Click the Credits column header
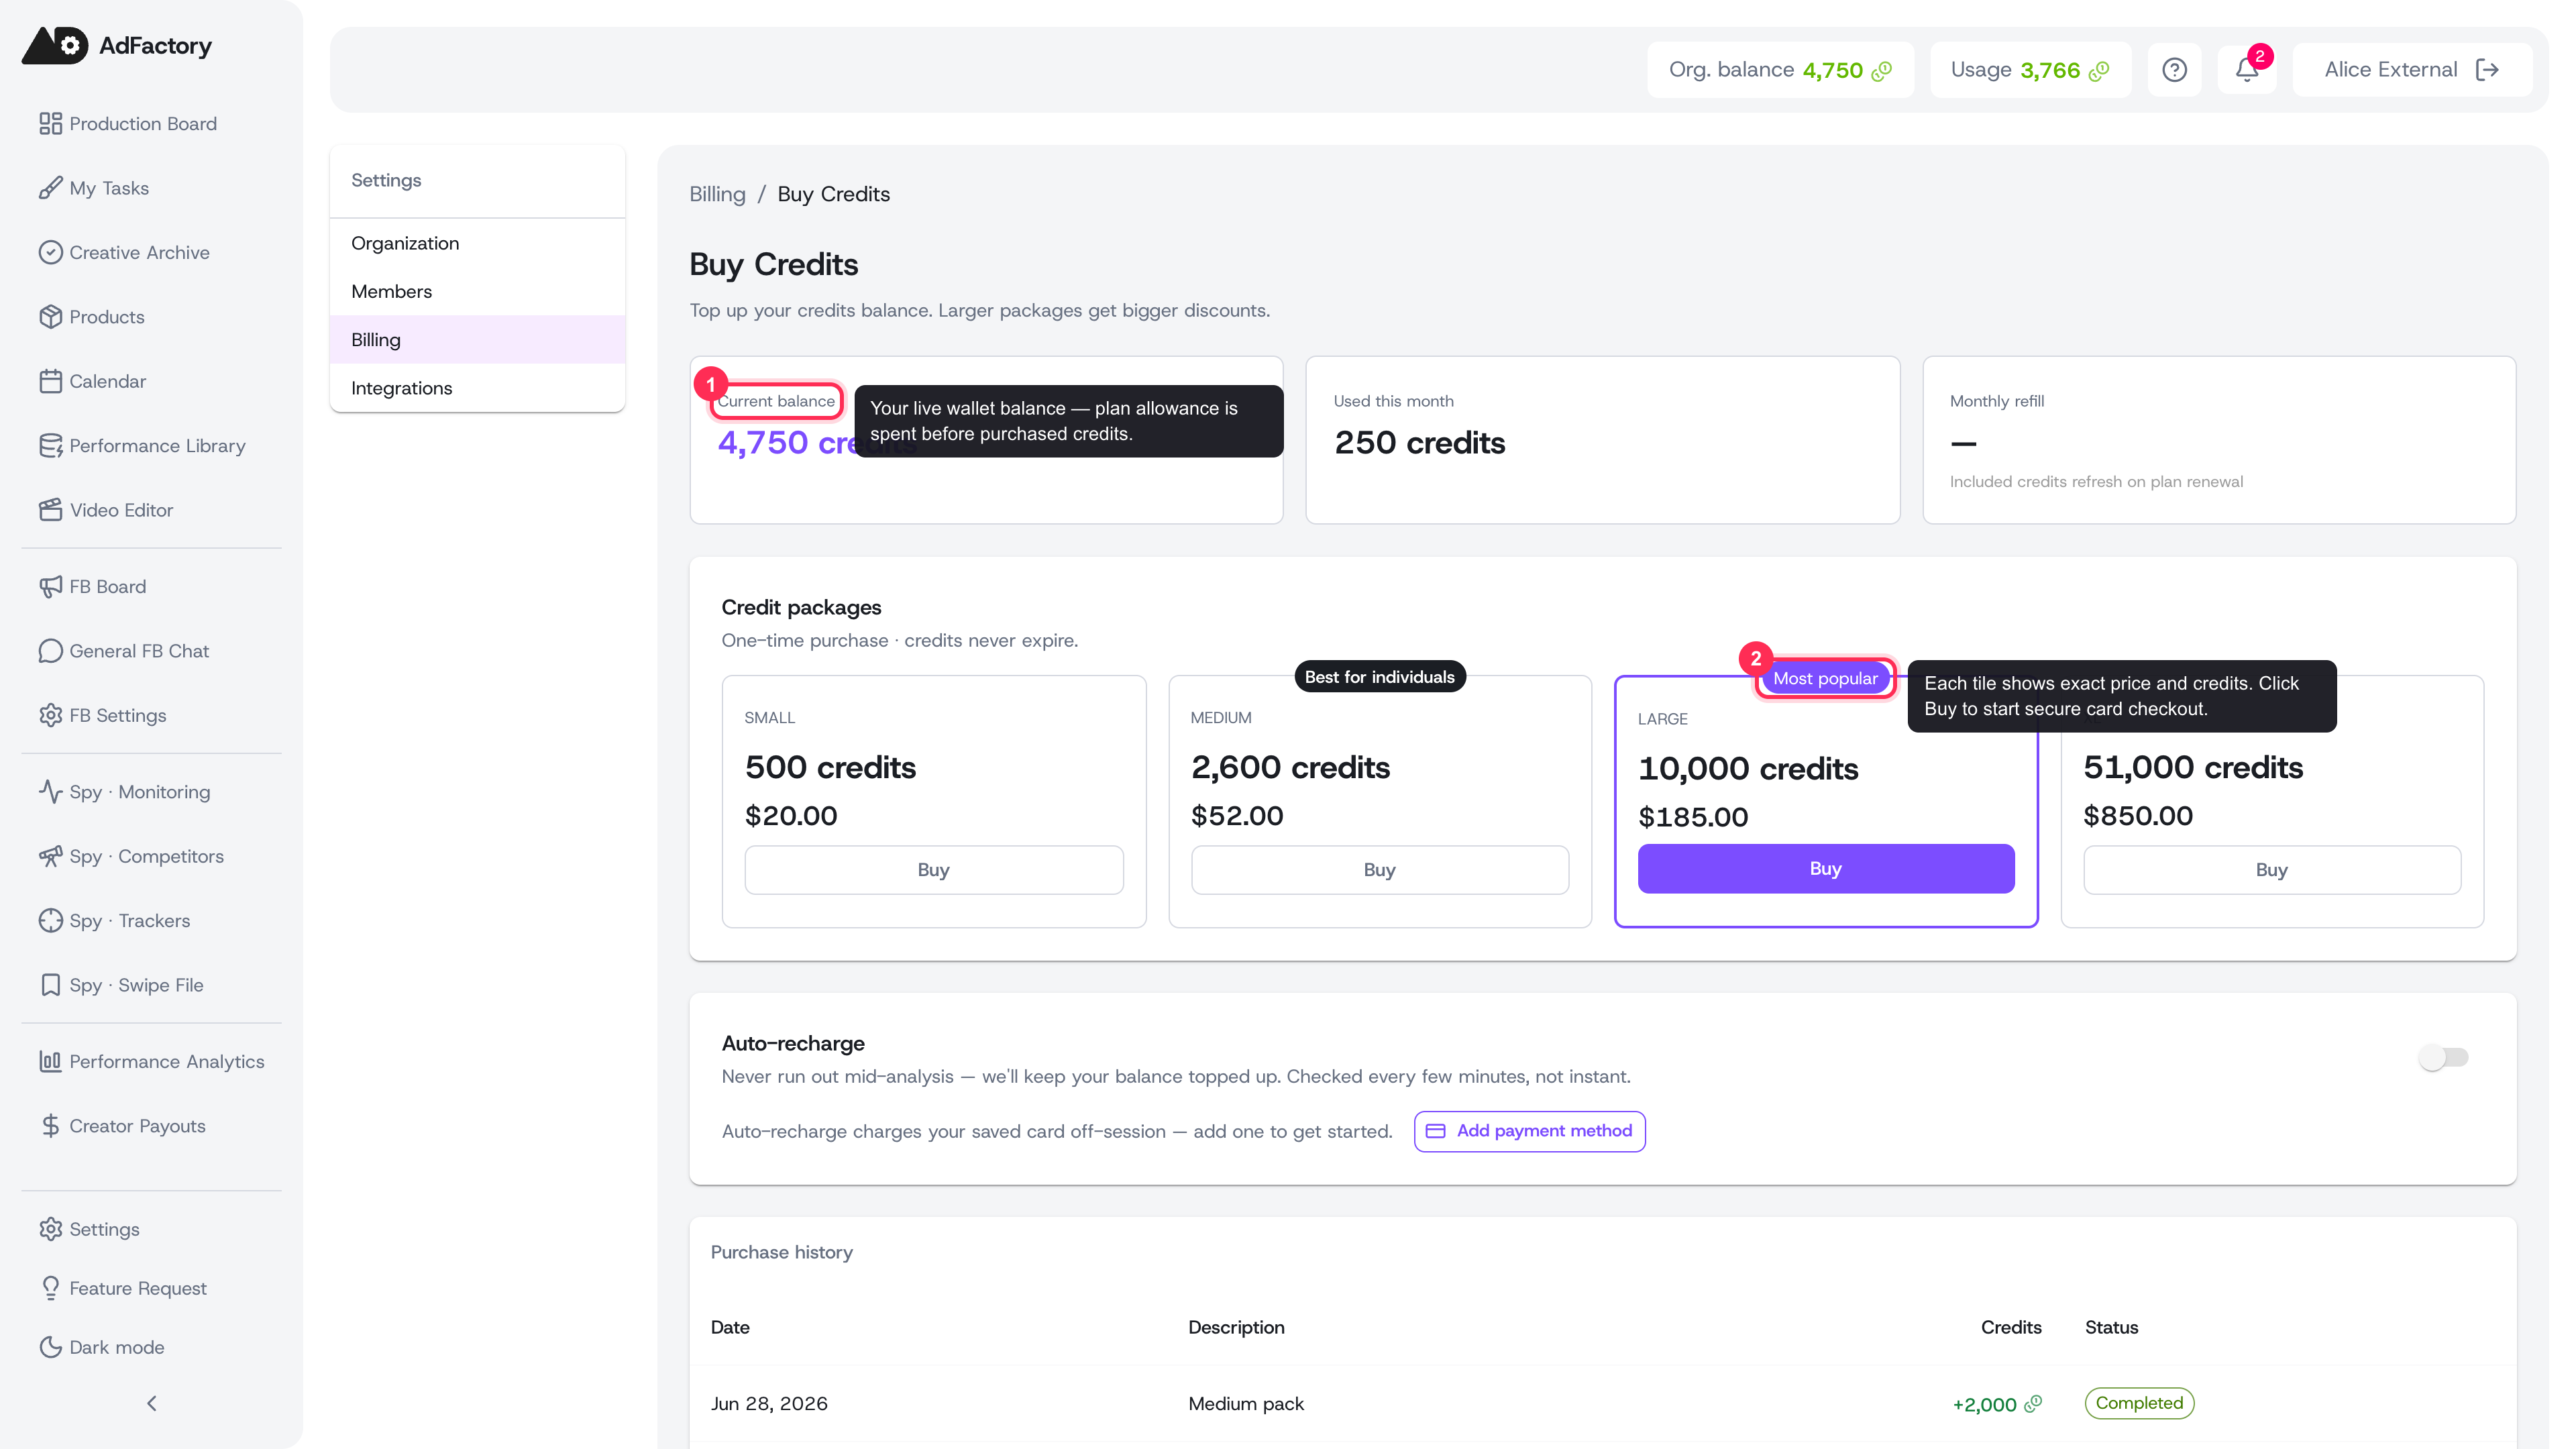This screenshot has width=2576, height=1449. (2011, 1327)
